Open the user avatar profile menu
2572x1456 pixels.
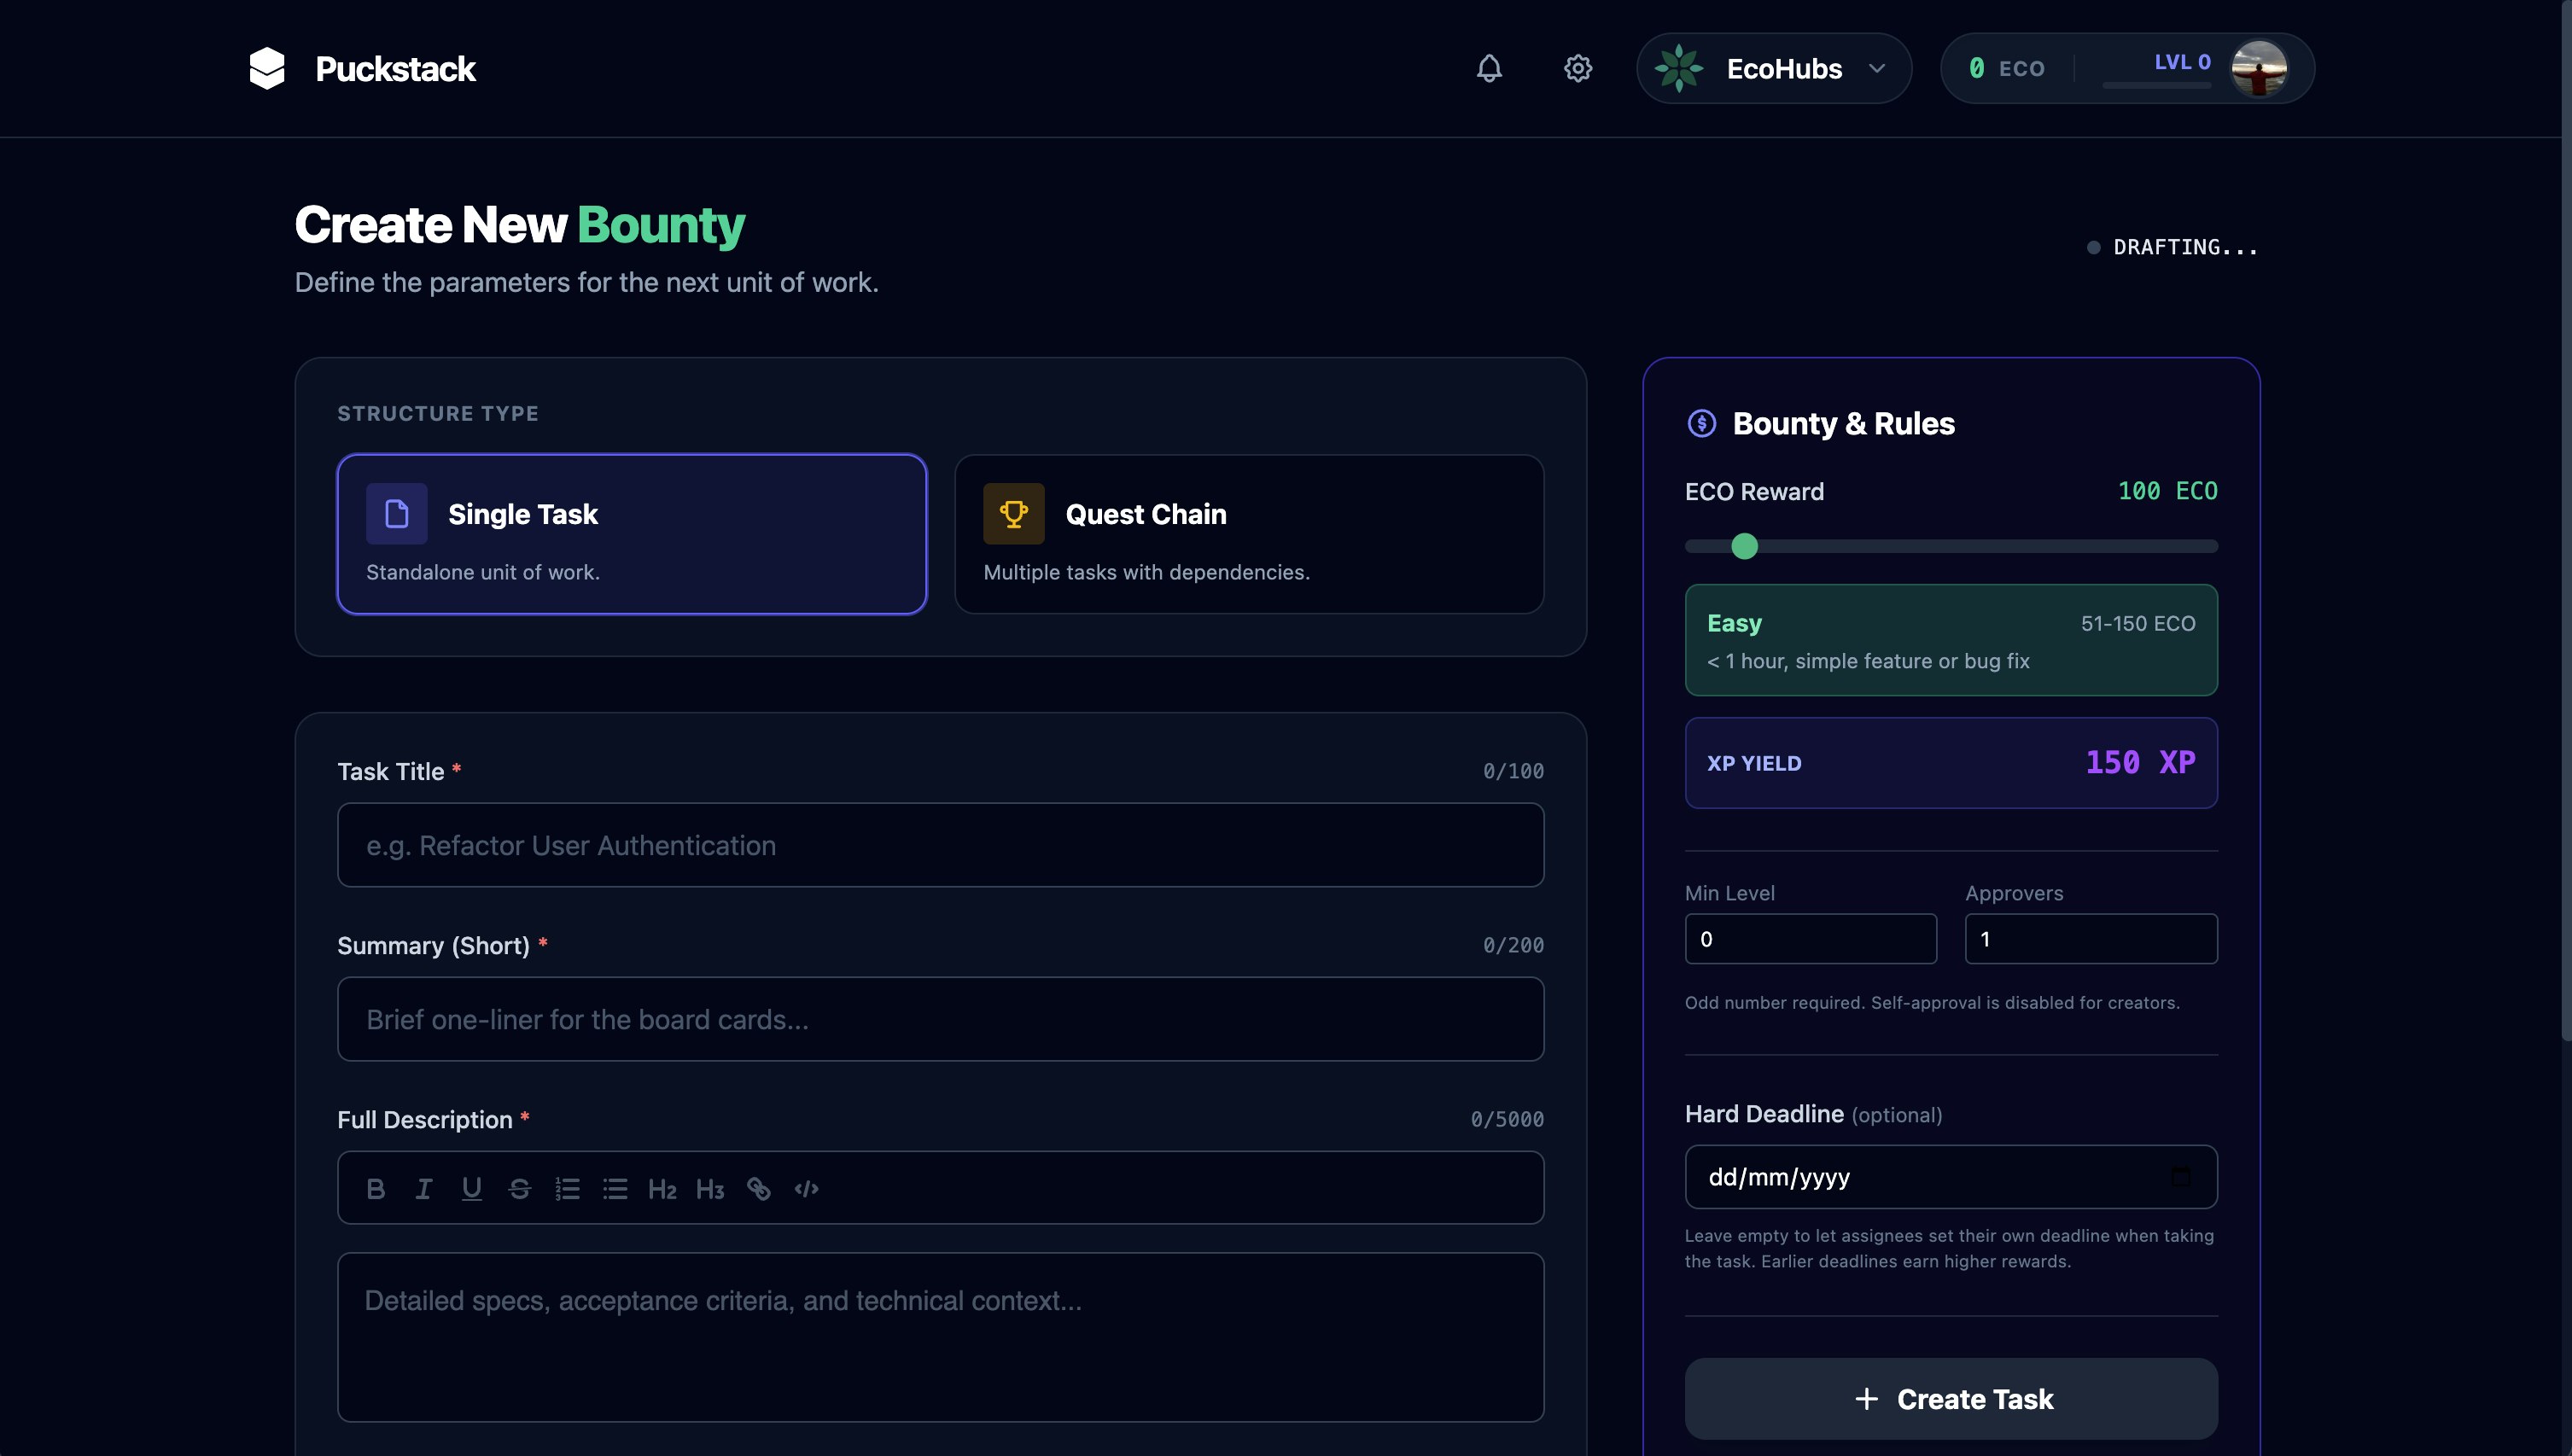click(2259, 68)
